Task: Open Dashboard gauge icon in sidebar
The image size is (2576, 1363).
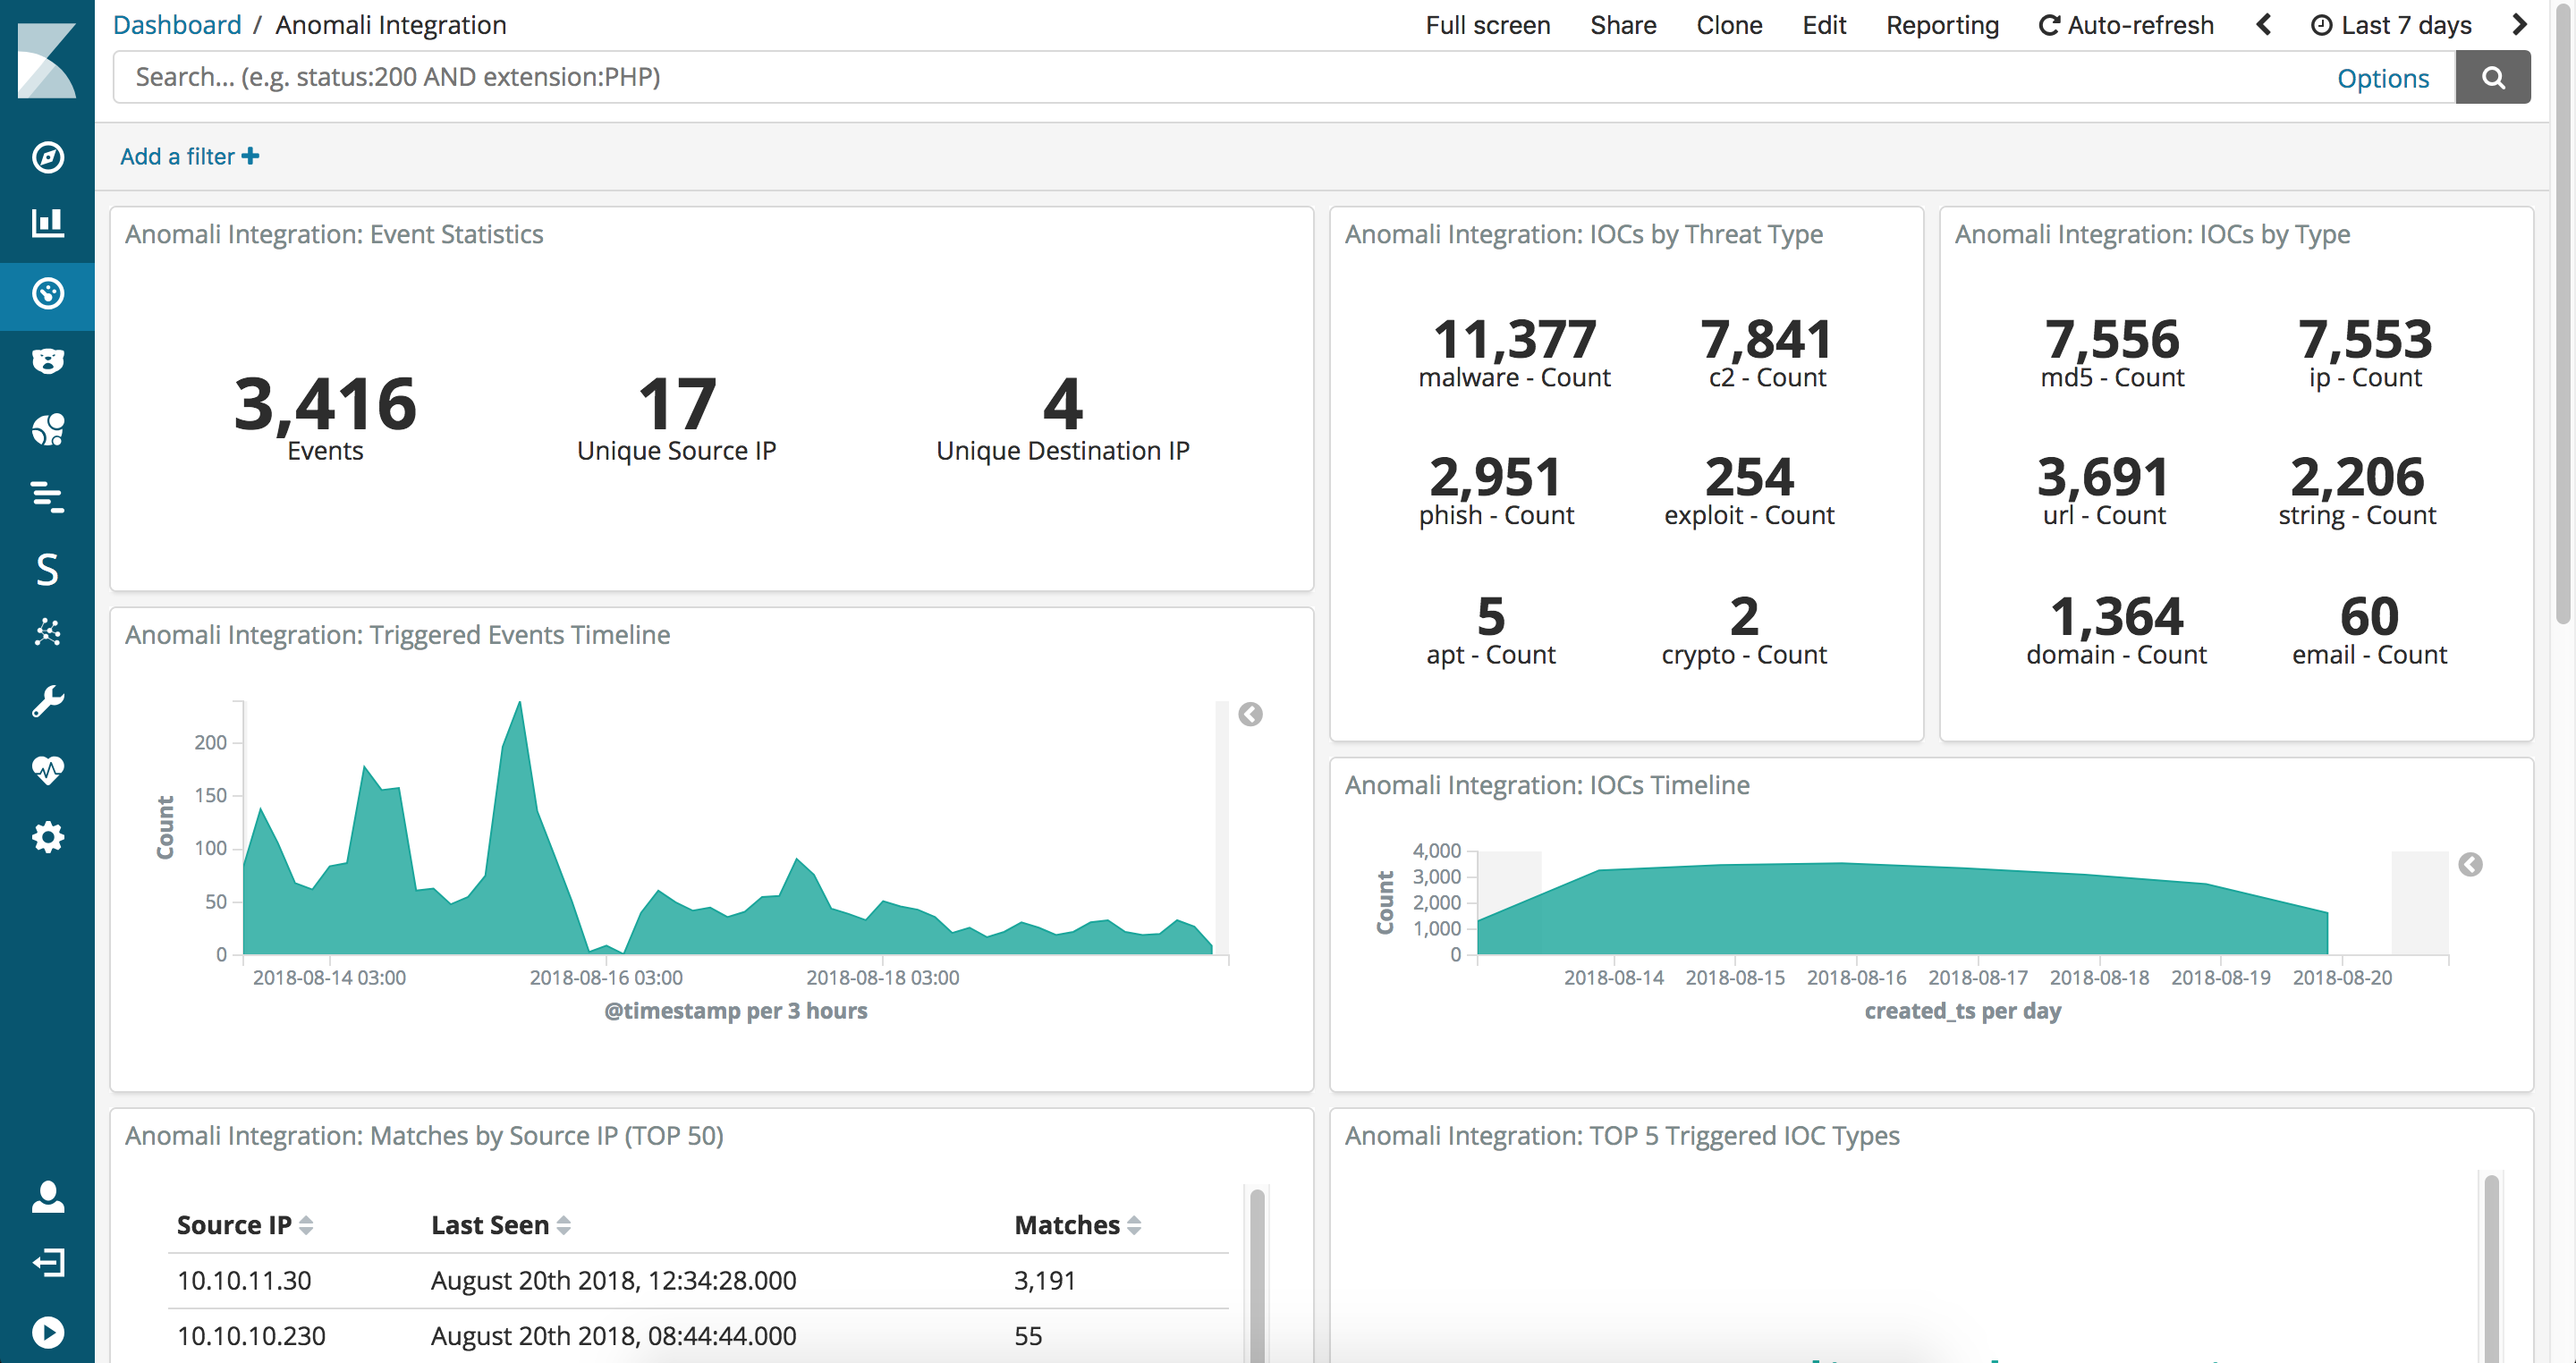Action: (47, 294)
